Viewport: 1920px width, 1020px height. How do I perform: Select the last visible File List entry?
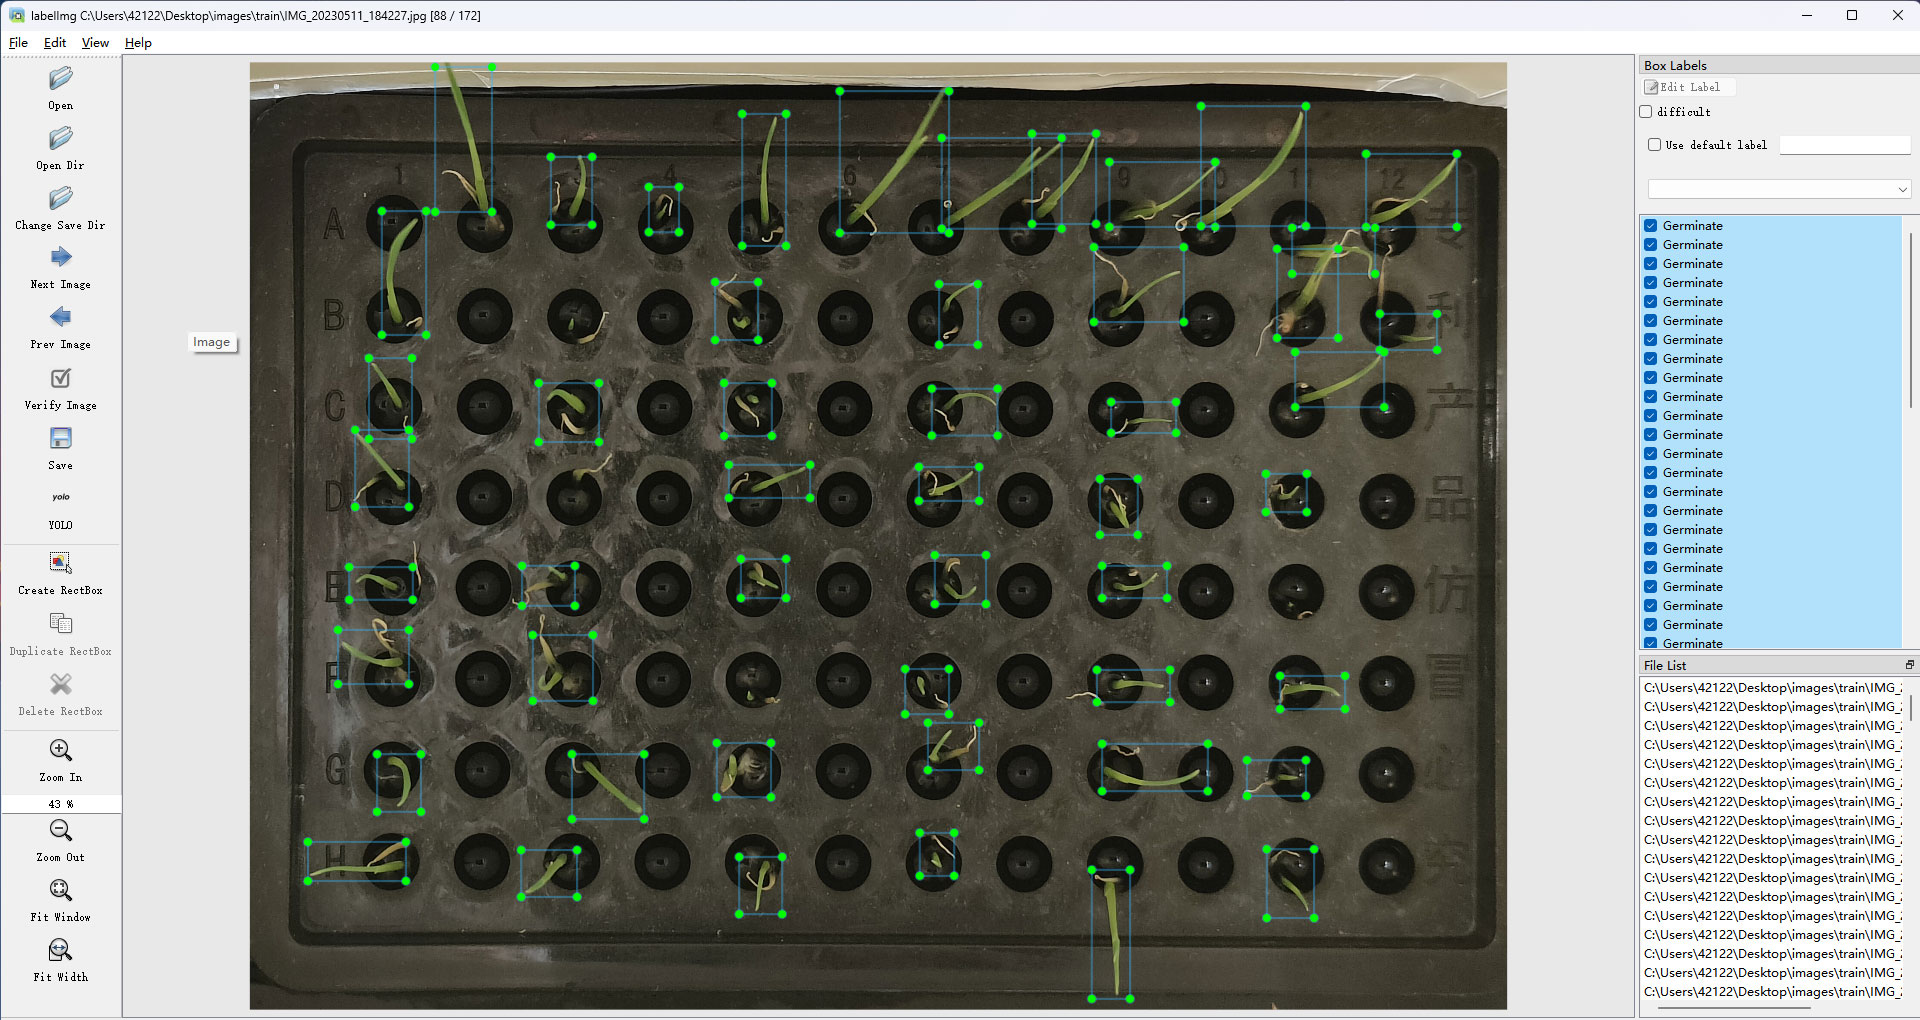coord(1772,992)
